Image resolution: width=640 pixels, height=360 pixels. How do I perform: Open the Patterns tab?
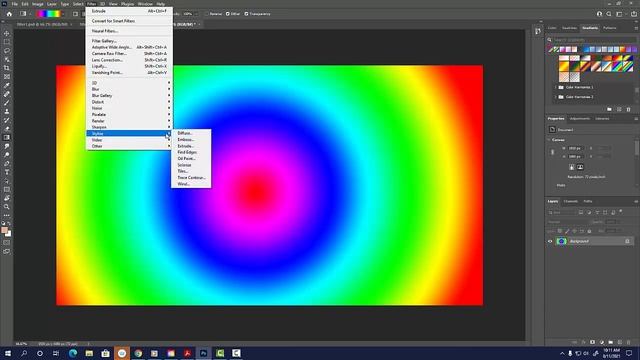(610, 28)
